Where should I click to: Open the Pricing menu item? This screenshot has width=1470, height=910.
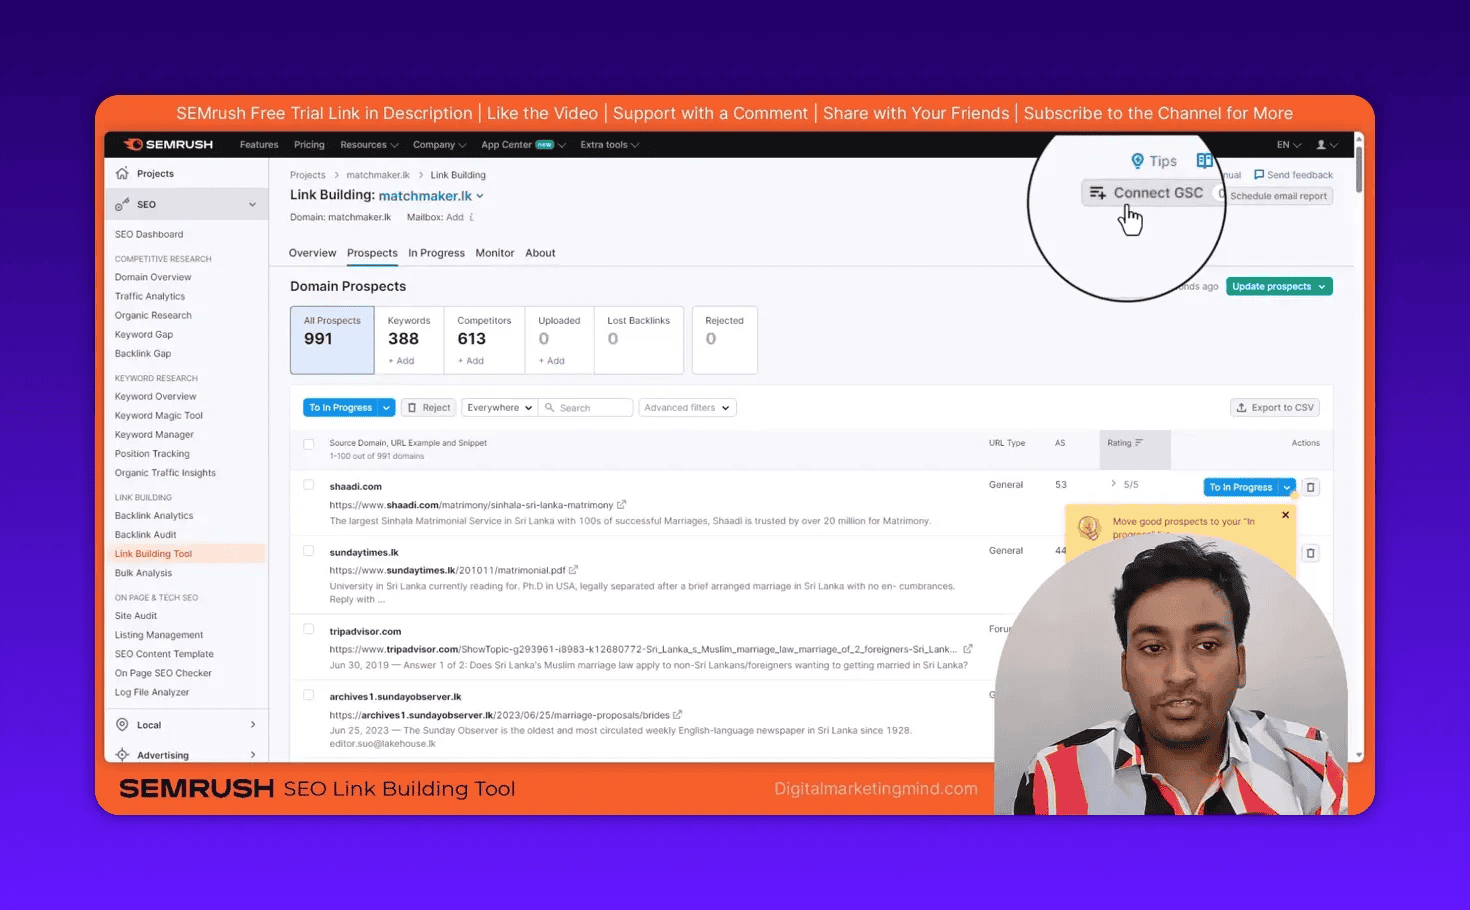pyautogui.click(x=309, y=144)
